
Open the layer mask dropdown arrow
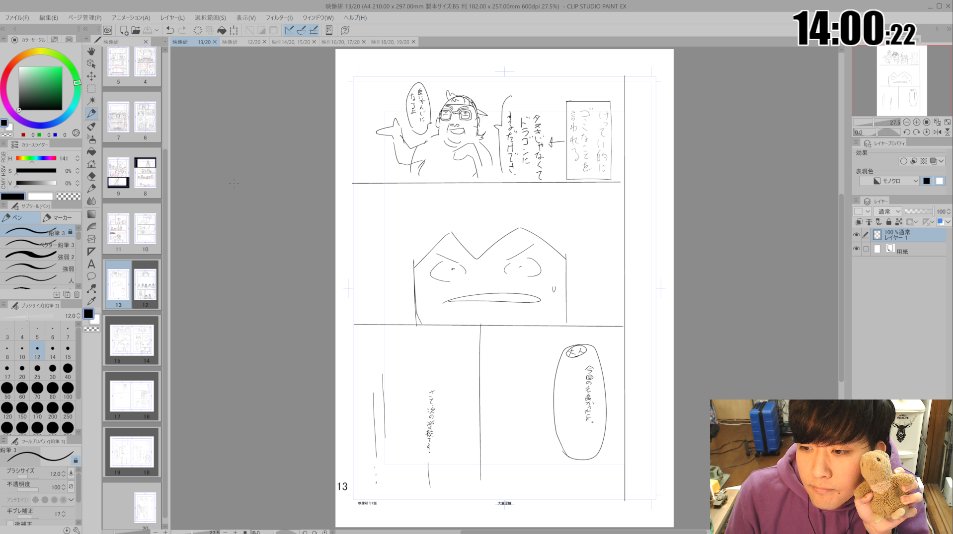(915, 222)
